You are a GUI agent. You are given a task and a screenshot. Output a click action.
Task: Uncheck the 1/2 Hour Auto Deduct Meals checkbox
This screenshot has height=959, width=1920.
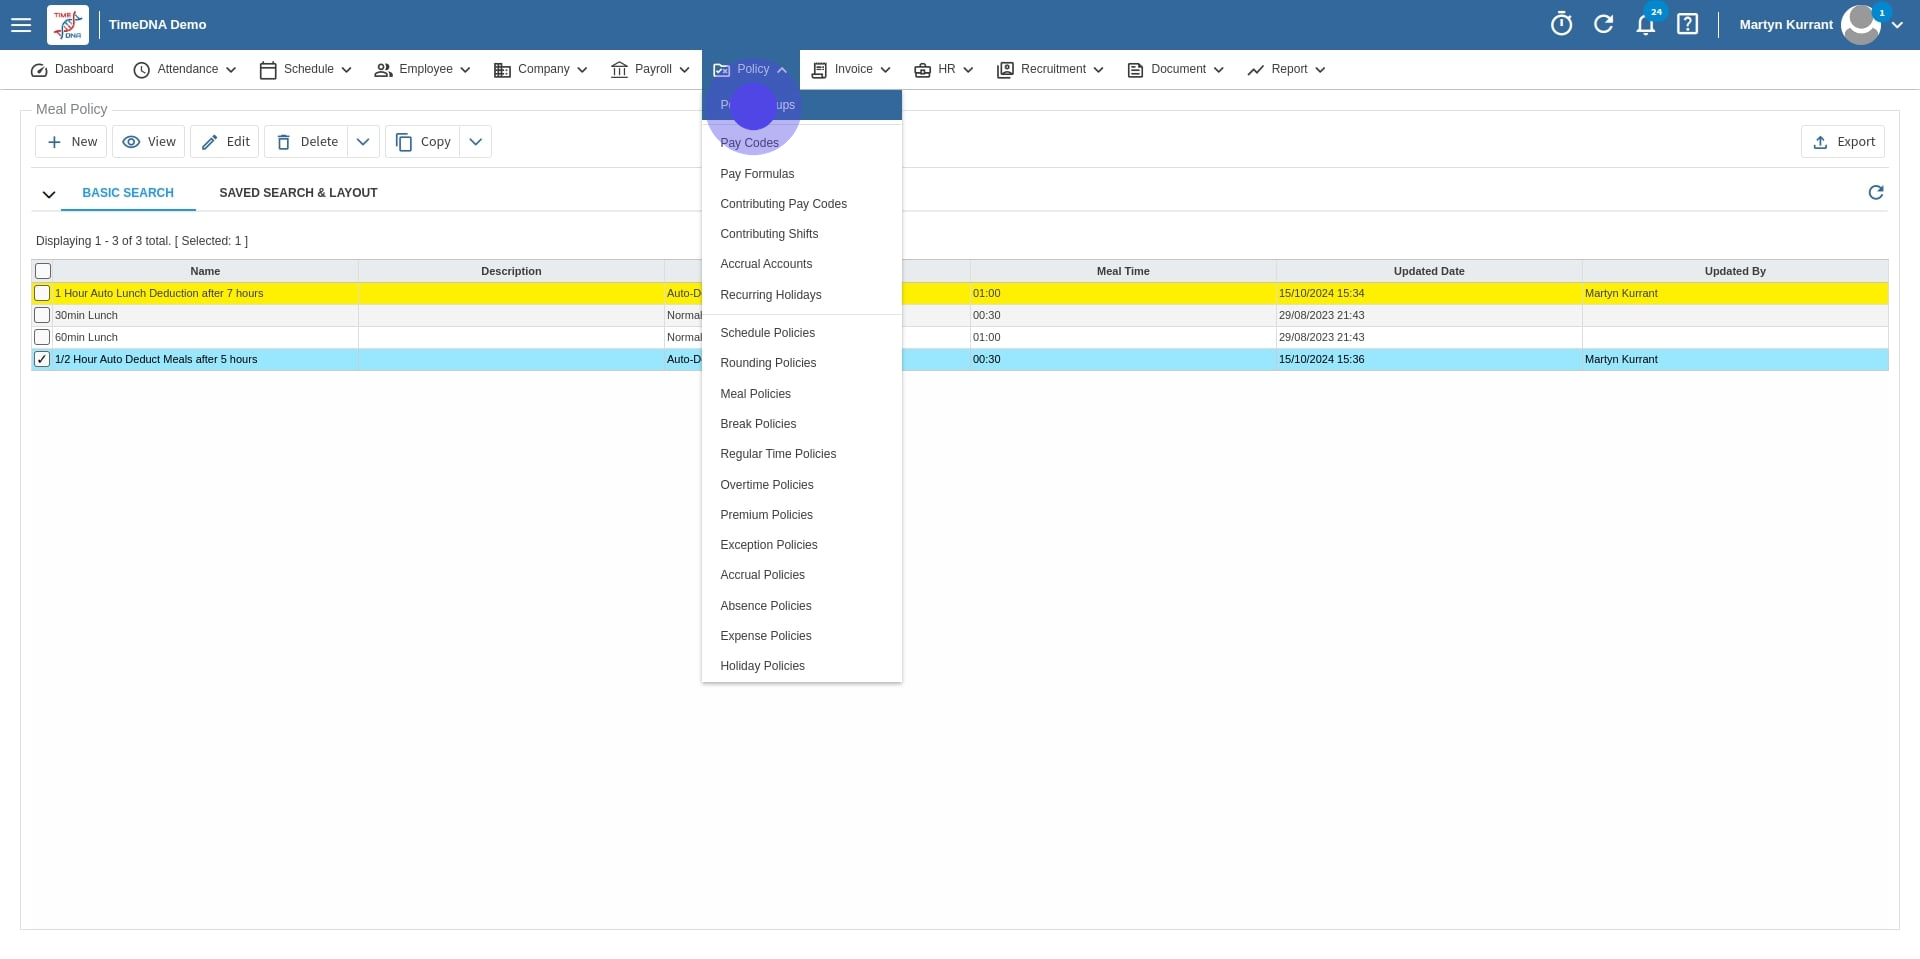click(x=42, y=359)
